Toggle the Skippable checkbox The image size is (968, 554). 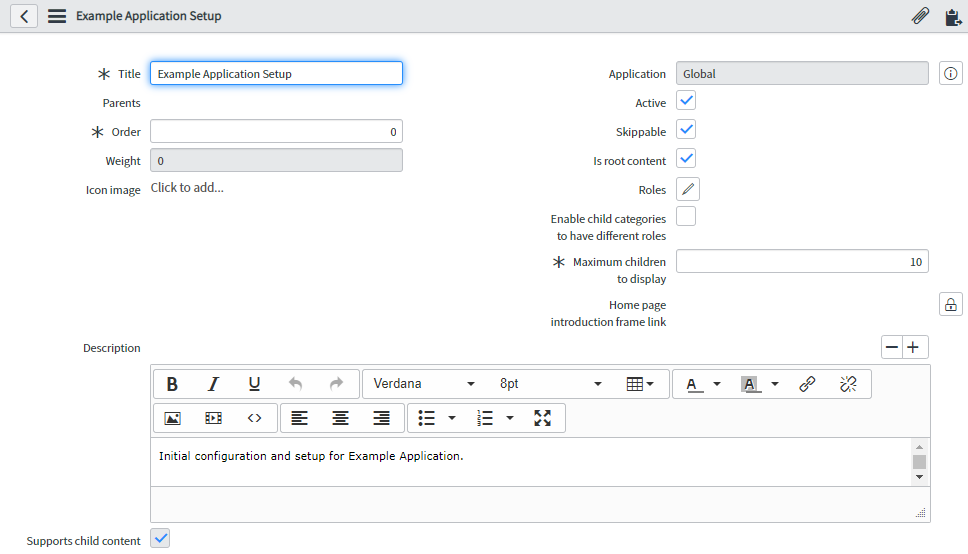[x=686, y=131]
